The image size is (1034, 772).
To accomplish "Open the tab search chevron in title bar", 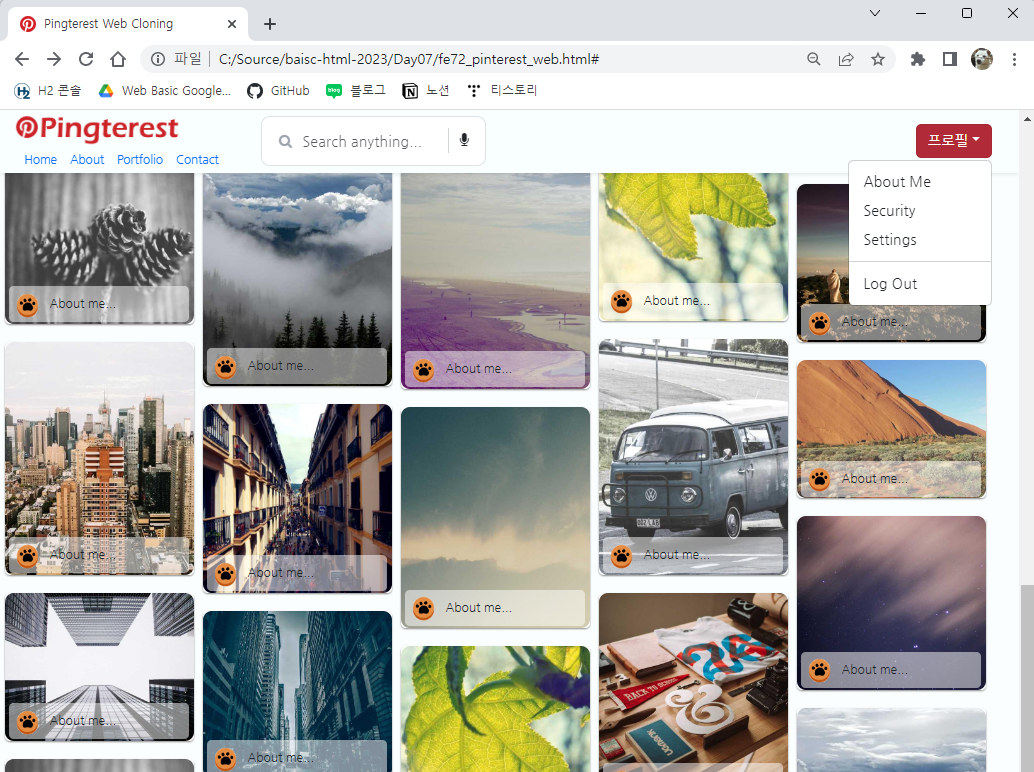I will (875, 13).
